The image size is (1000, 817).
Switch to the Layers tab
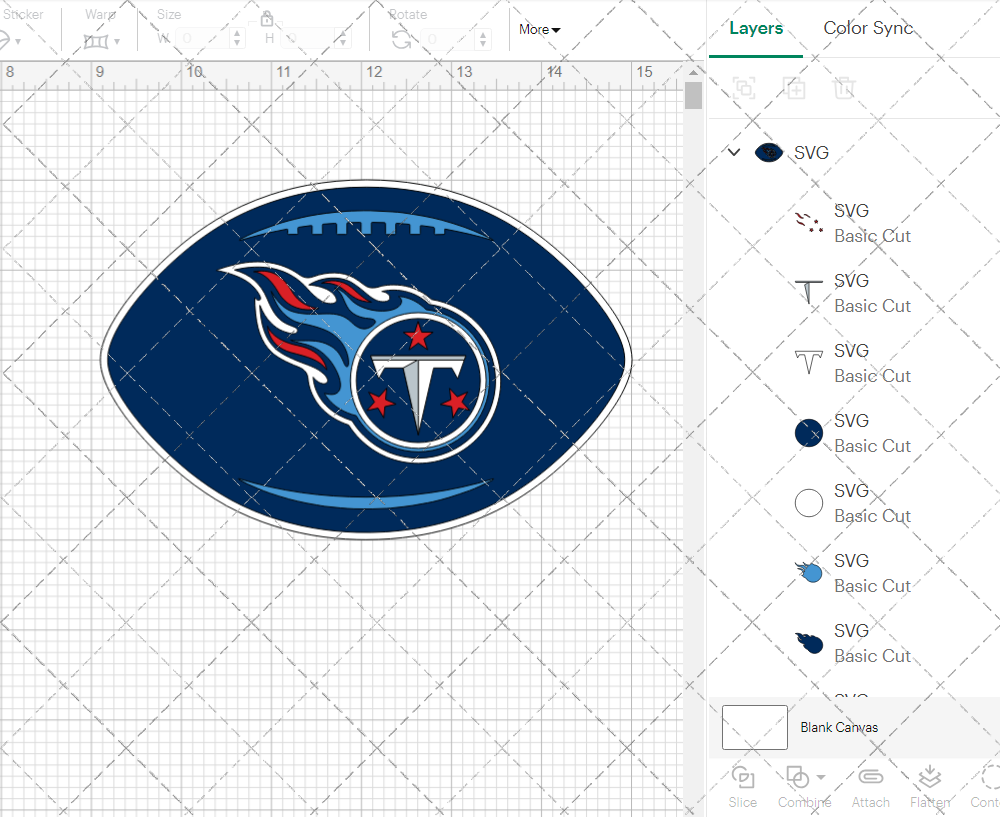click(x=756, y=28)
